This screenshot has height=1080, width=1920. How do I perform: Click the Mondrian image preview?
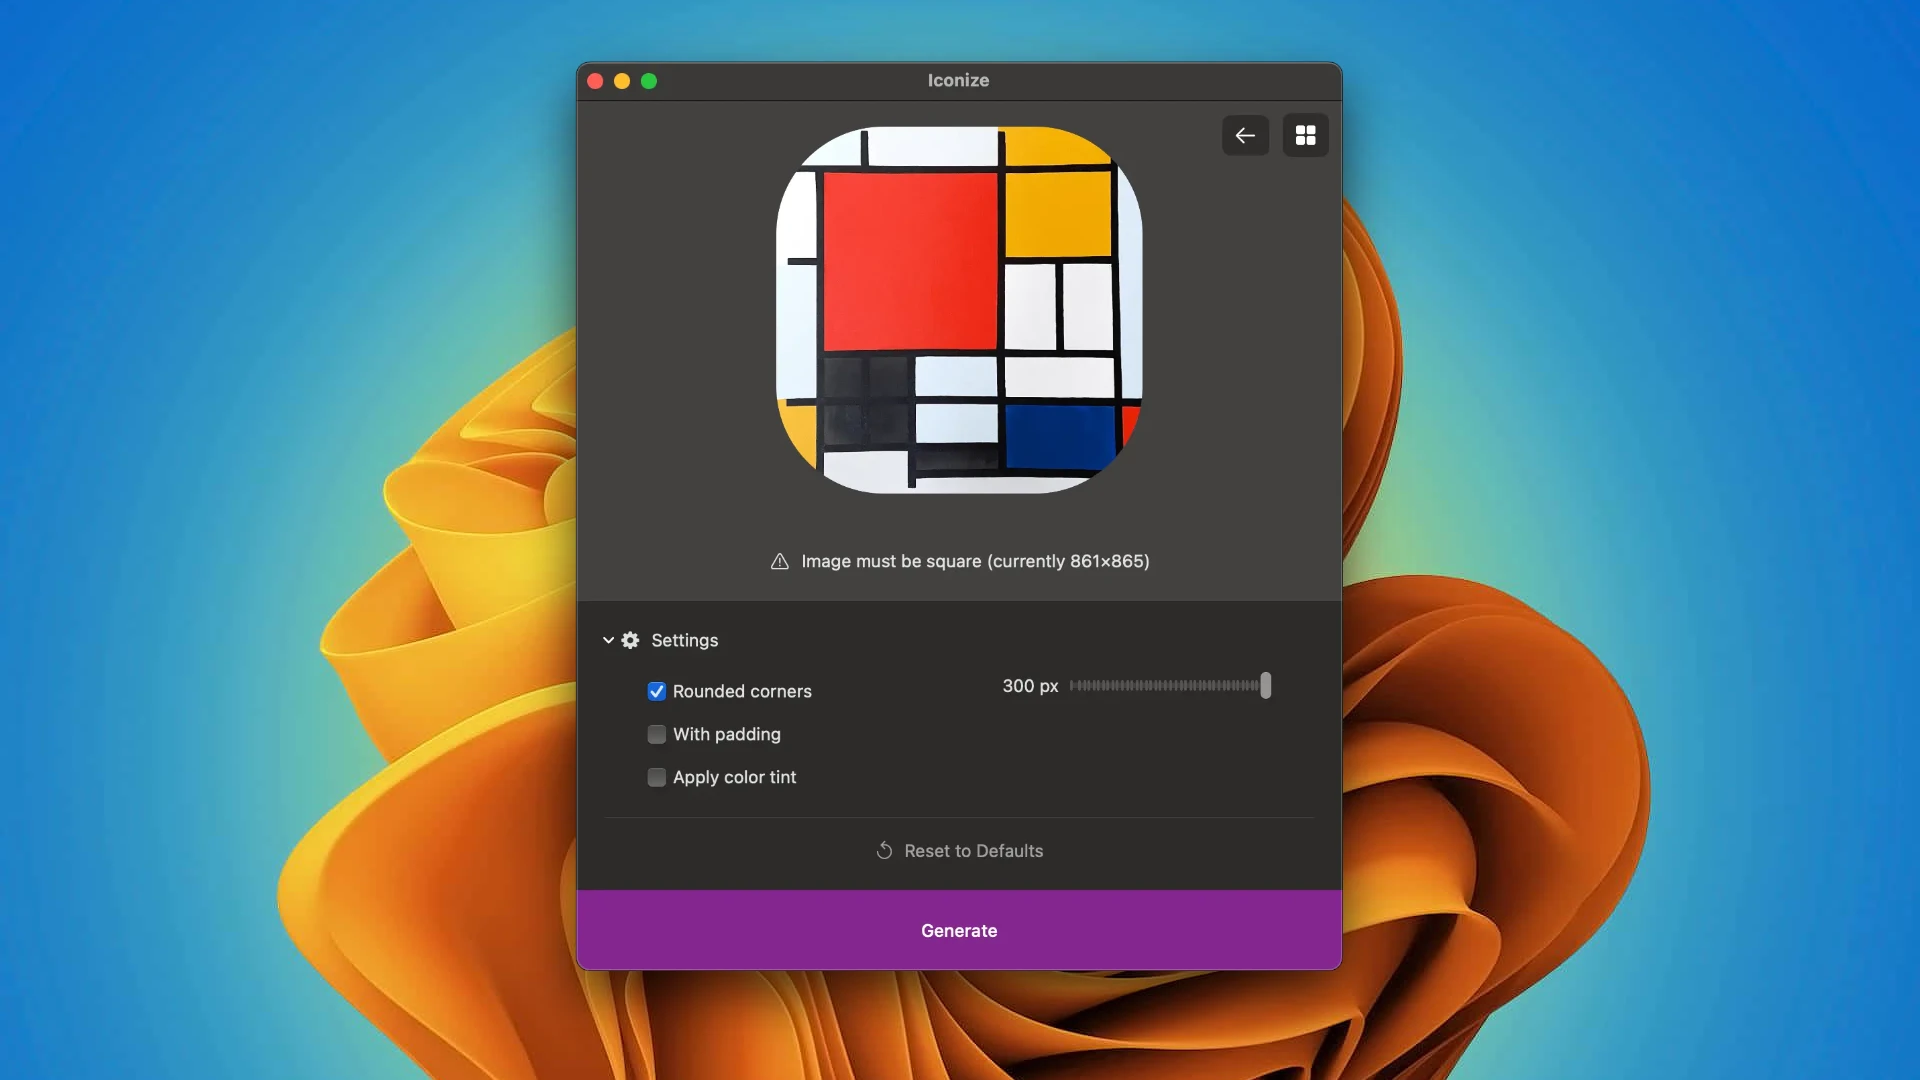click(x=959, y=310)
